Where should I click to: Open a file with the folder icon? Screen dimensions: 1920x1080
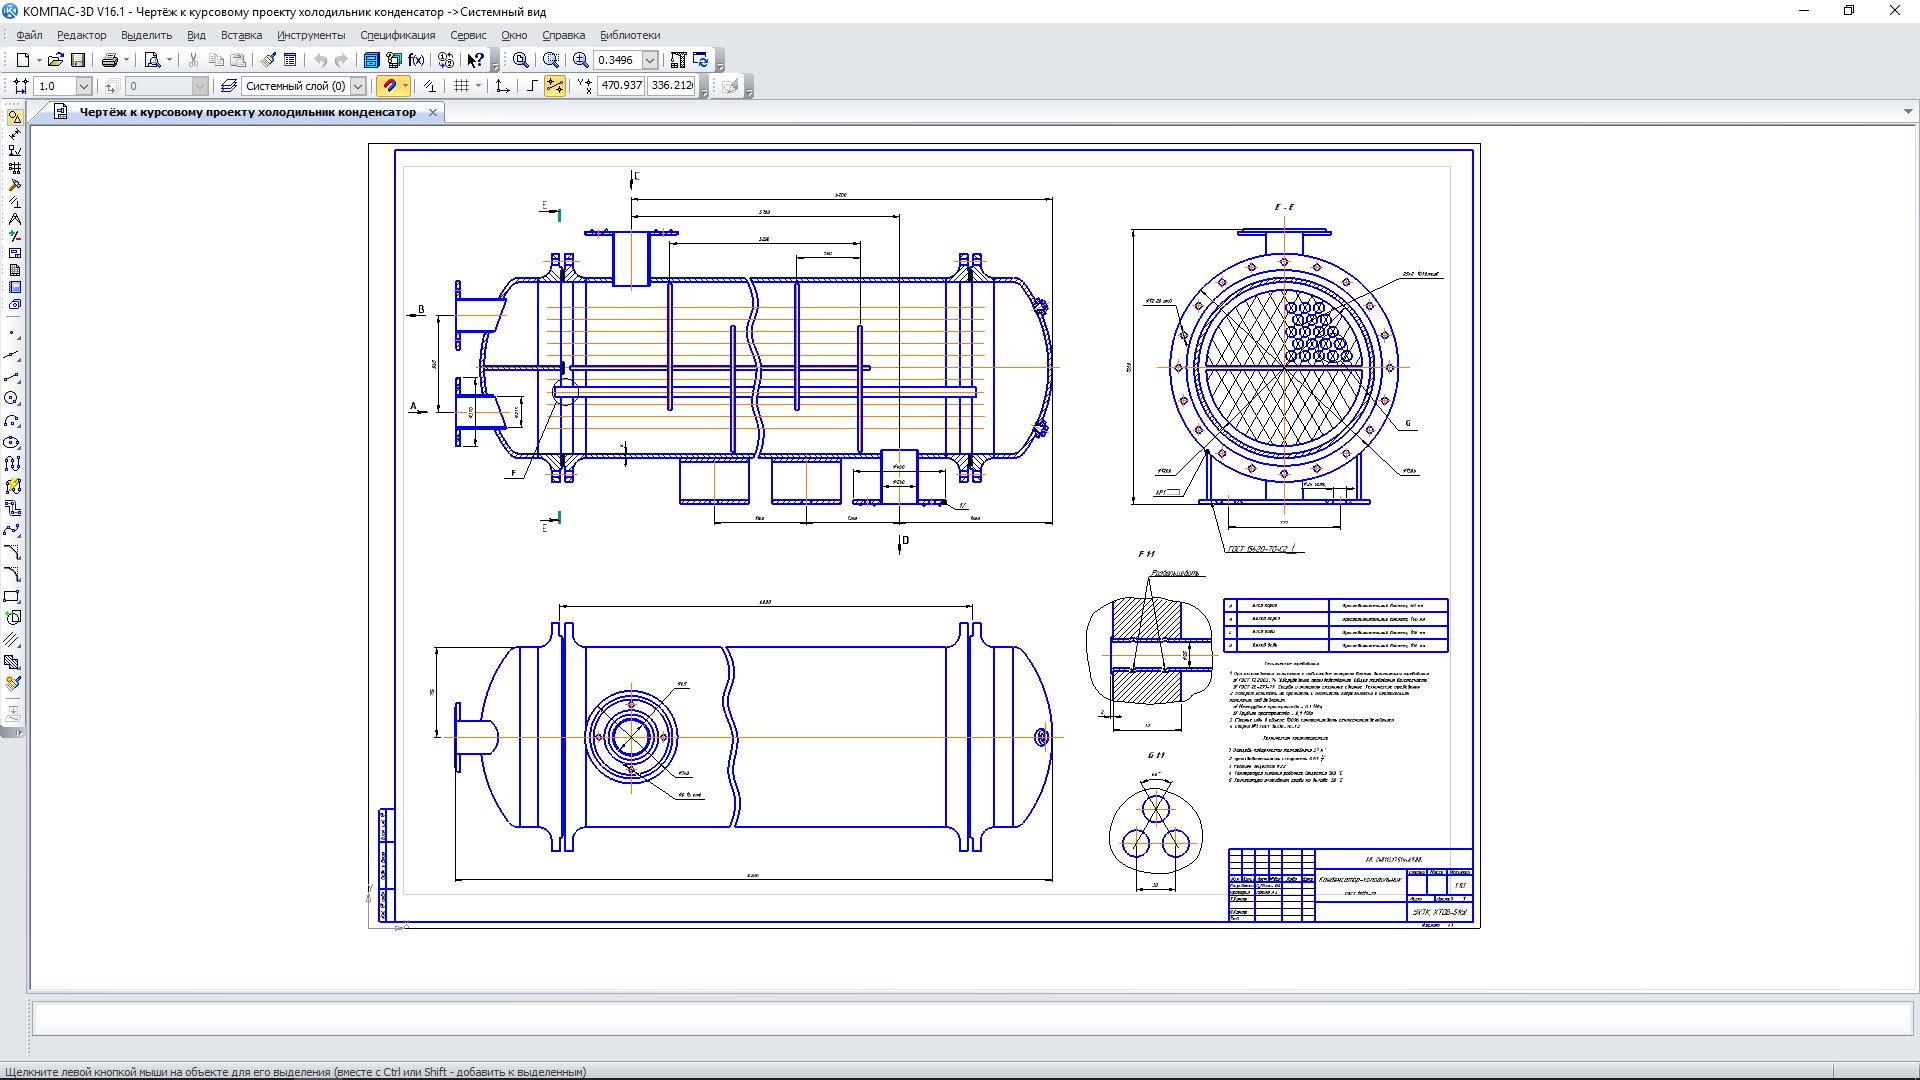point(56,60)
